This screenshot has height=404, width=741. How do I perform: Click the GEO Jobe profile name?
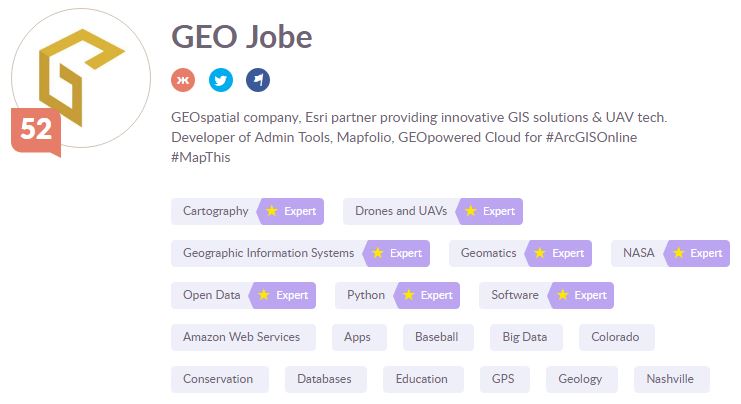coord(242,36)
